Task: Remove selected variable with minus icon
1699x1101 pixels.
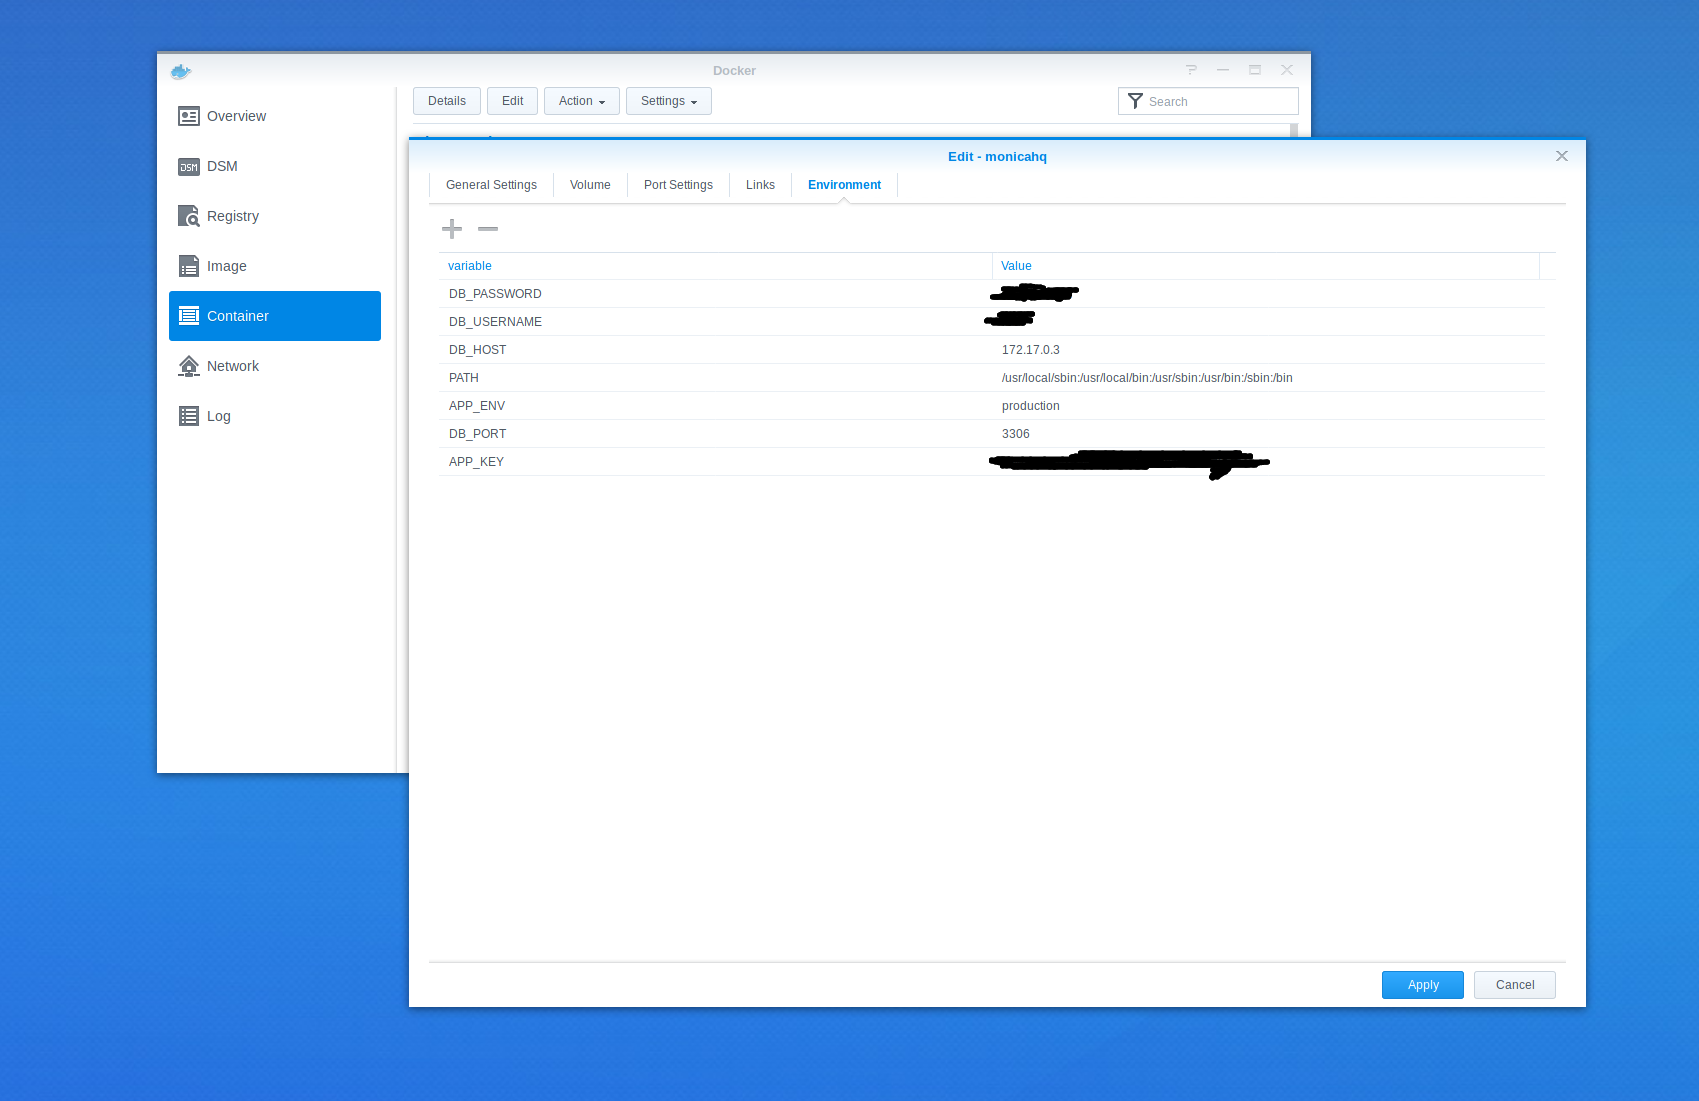Action: [488, 229]
